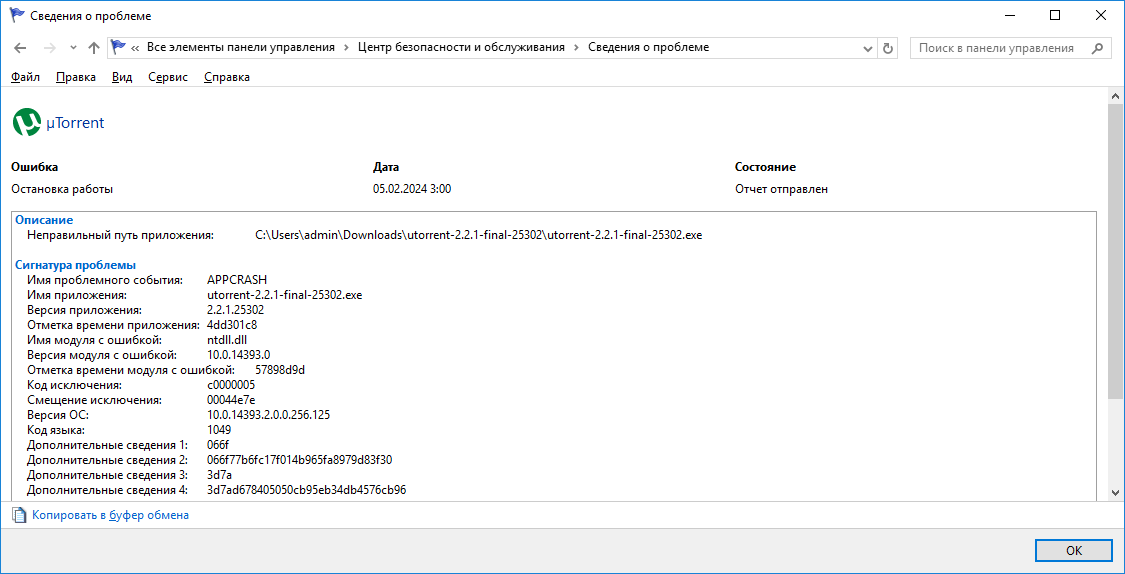The image size is (1125, 574).
Task: Click the vertical scrollbar thumb
Action: pyautogui.click(x=1116, y=251)
